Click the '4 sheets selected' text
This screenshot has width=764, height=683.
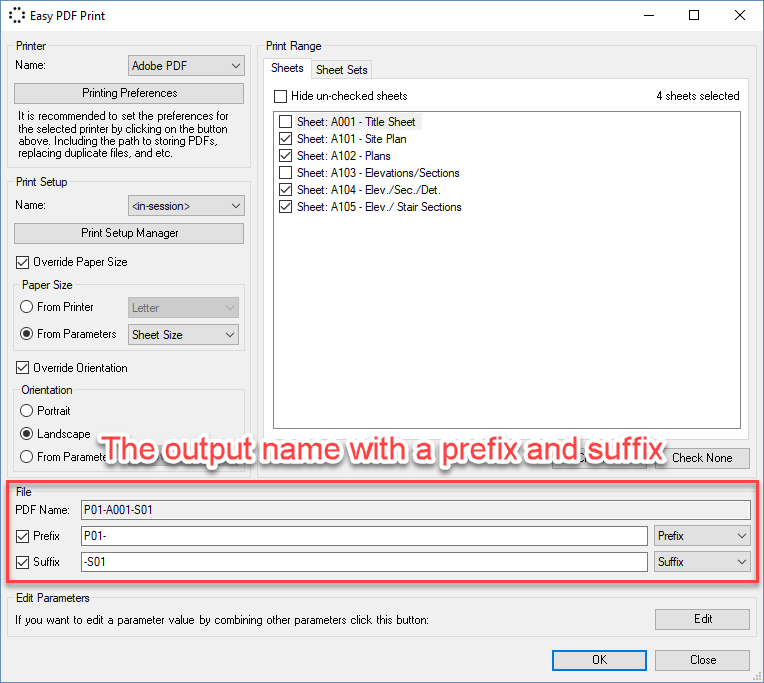[x=698, y=96]
